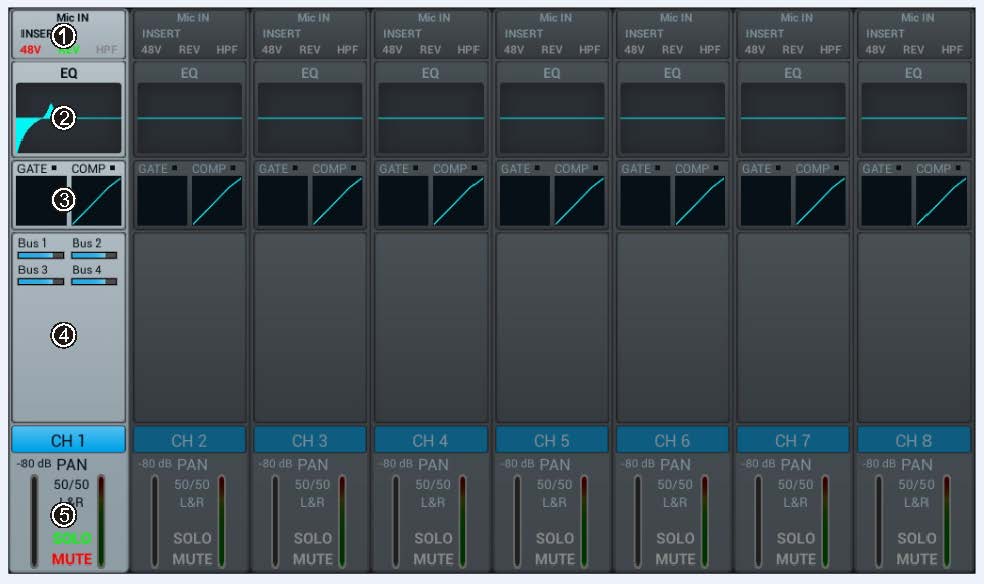The height and width of the screenshot is (584, 985).
Task: Unmute channel 1 with the red MUTE
Action: click(x=72, y=559)
